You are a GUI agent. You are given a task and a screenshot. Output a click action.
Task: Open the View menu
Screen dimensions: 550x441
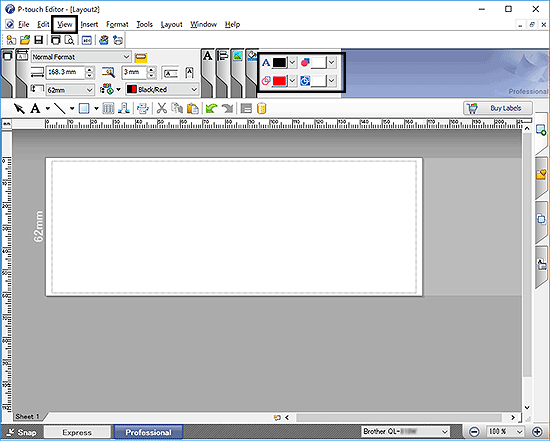tap(65, 24)
